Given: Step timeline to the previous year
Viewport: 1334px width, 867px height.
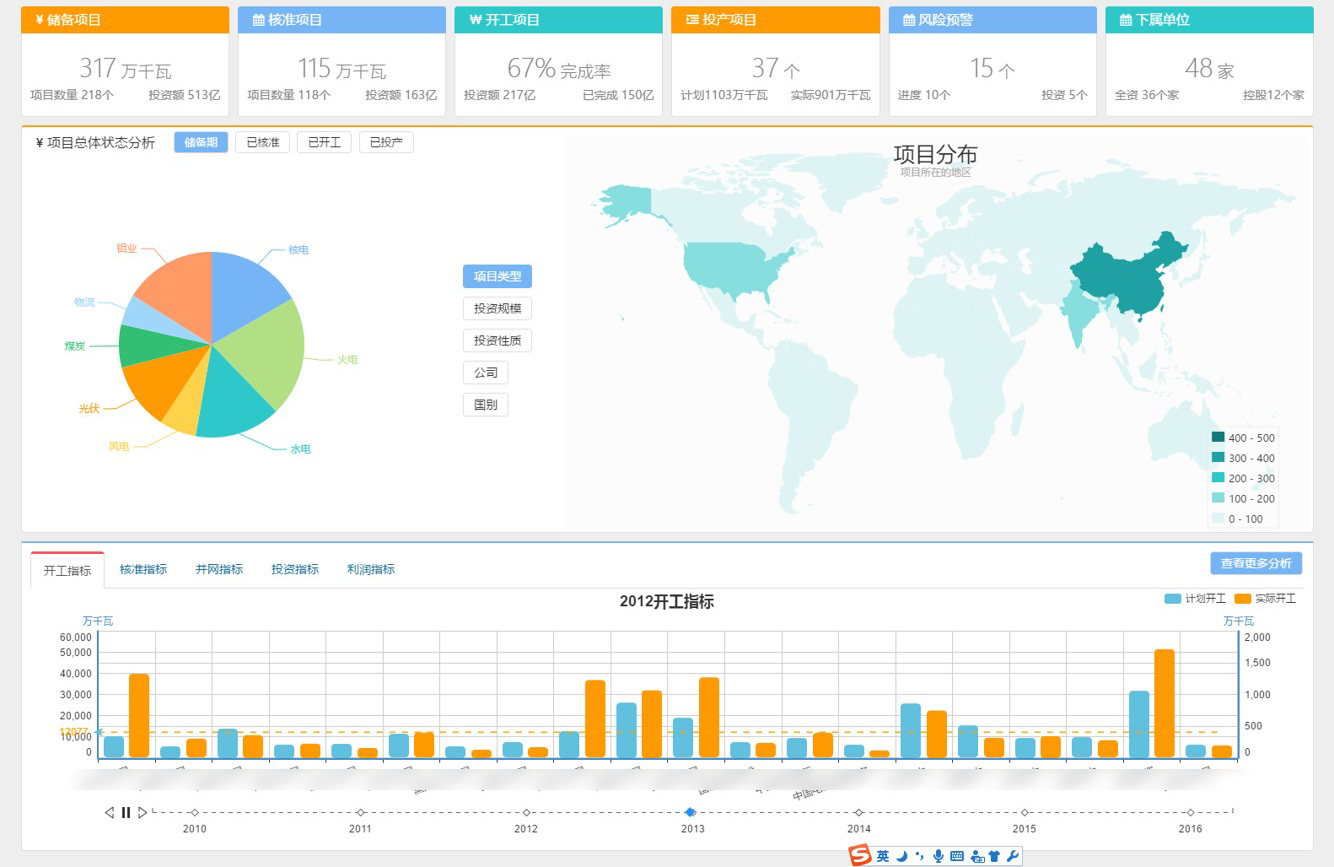Looking at the screenshot, I should [x=109, y=812].
